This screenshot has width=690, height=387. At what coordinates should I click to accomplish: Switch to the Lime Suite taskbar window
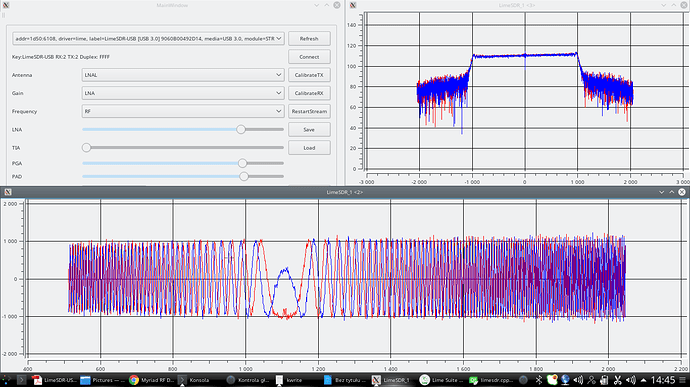click(x=441, y=380)
